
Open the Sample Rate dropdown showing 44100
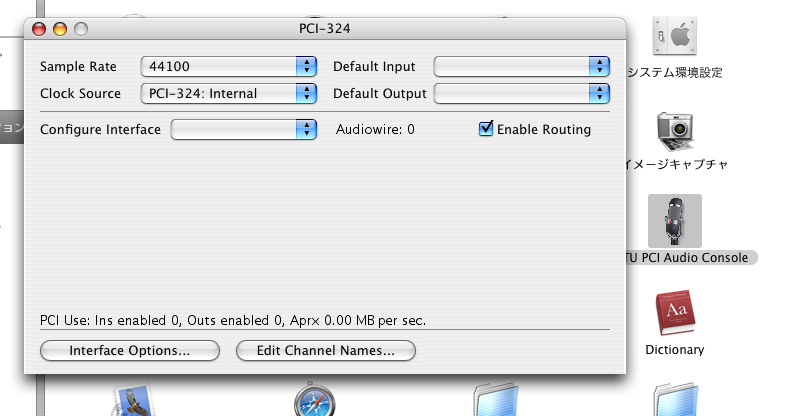229,66
